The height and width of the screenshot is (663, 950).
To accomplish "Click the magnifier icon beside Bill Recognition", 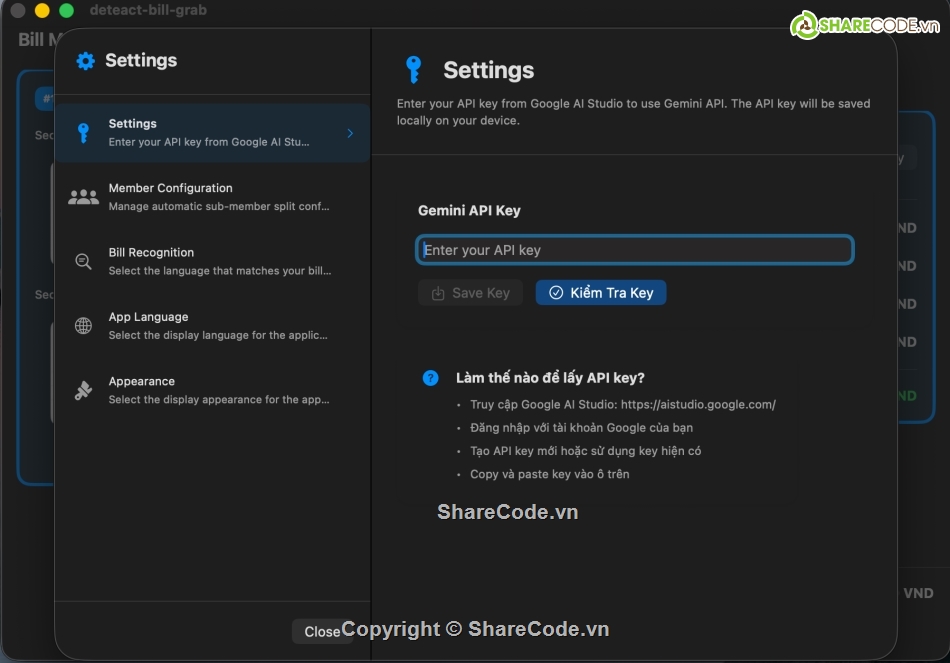I will 84,261.
